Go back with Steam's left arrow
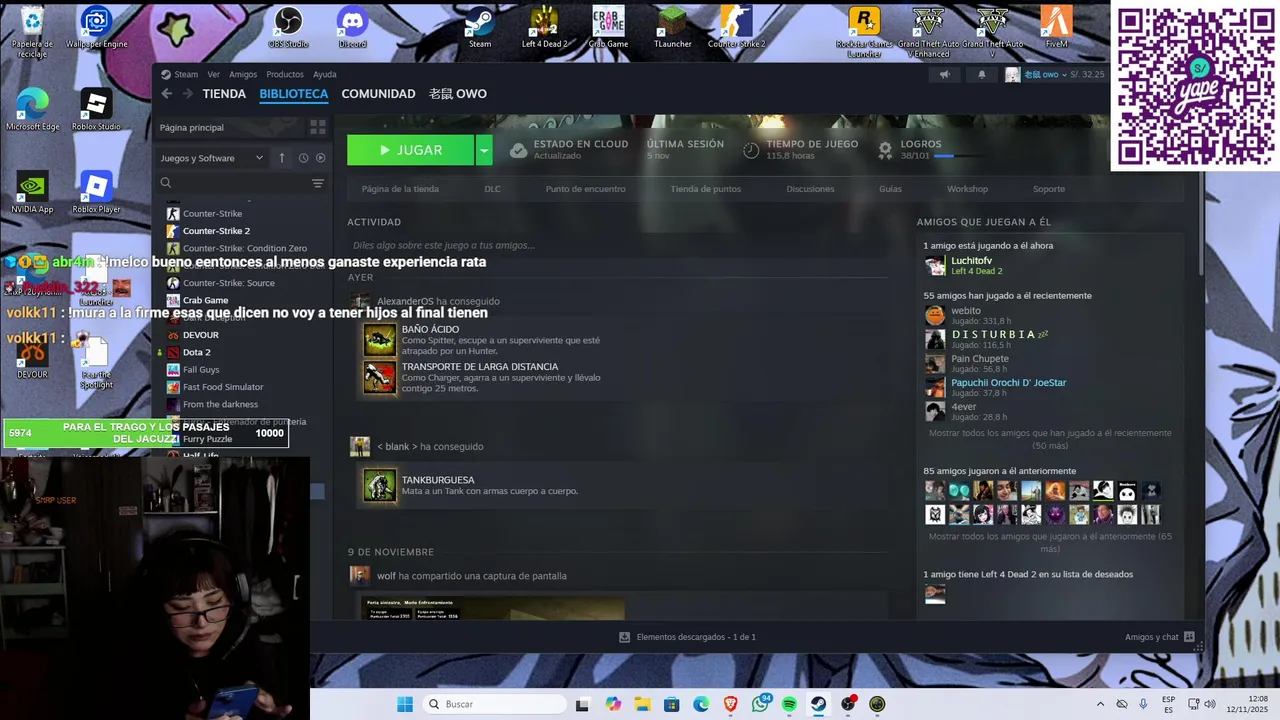 167,94
